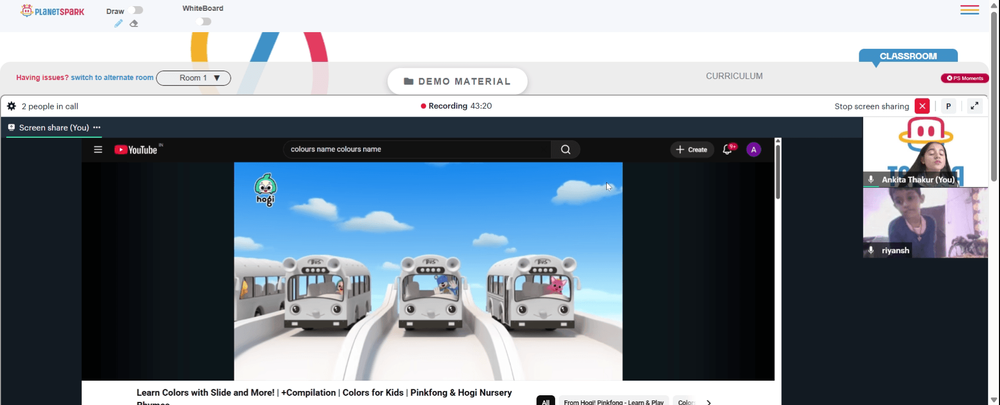Click the YouTube search field

click(417, 149)
